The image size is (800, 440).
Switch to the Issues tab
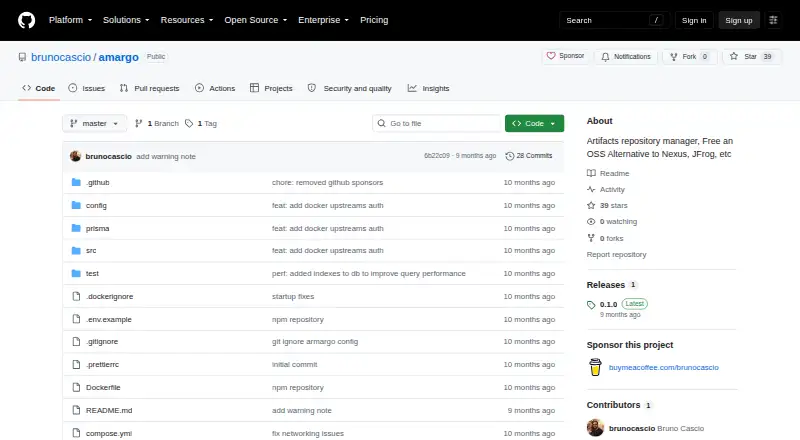(x=87, y=88)
